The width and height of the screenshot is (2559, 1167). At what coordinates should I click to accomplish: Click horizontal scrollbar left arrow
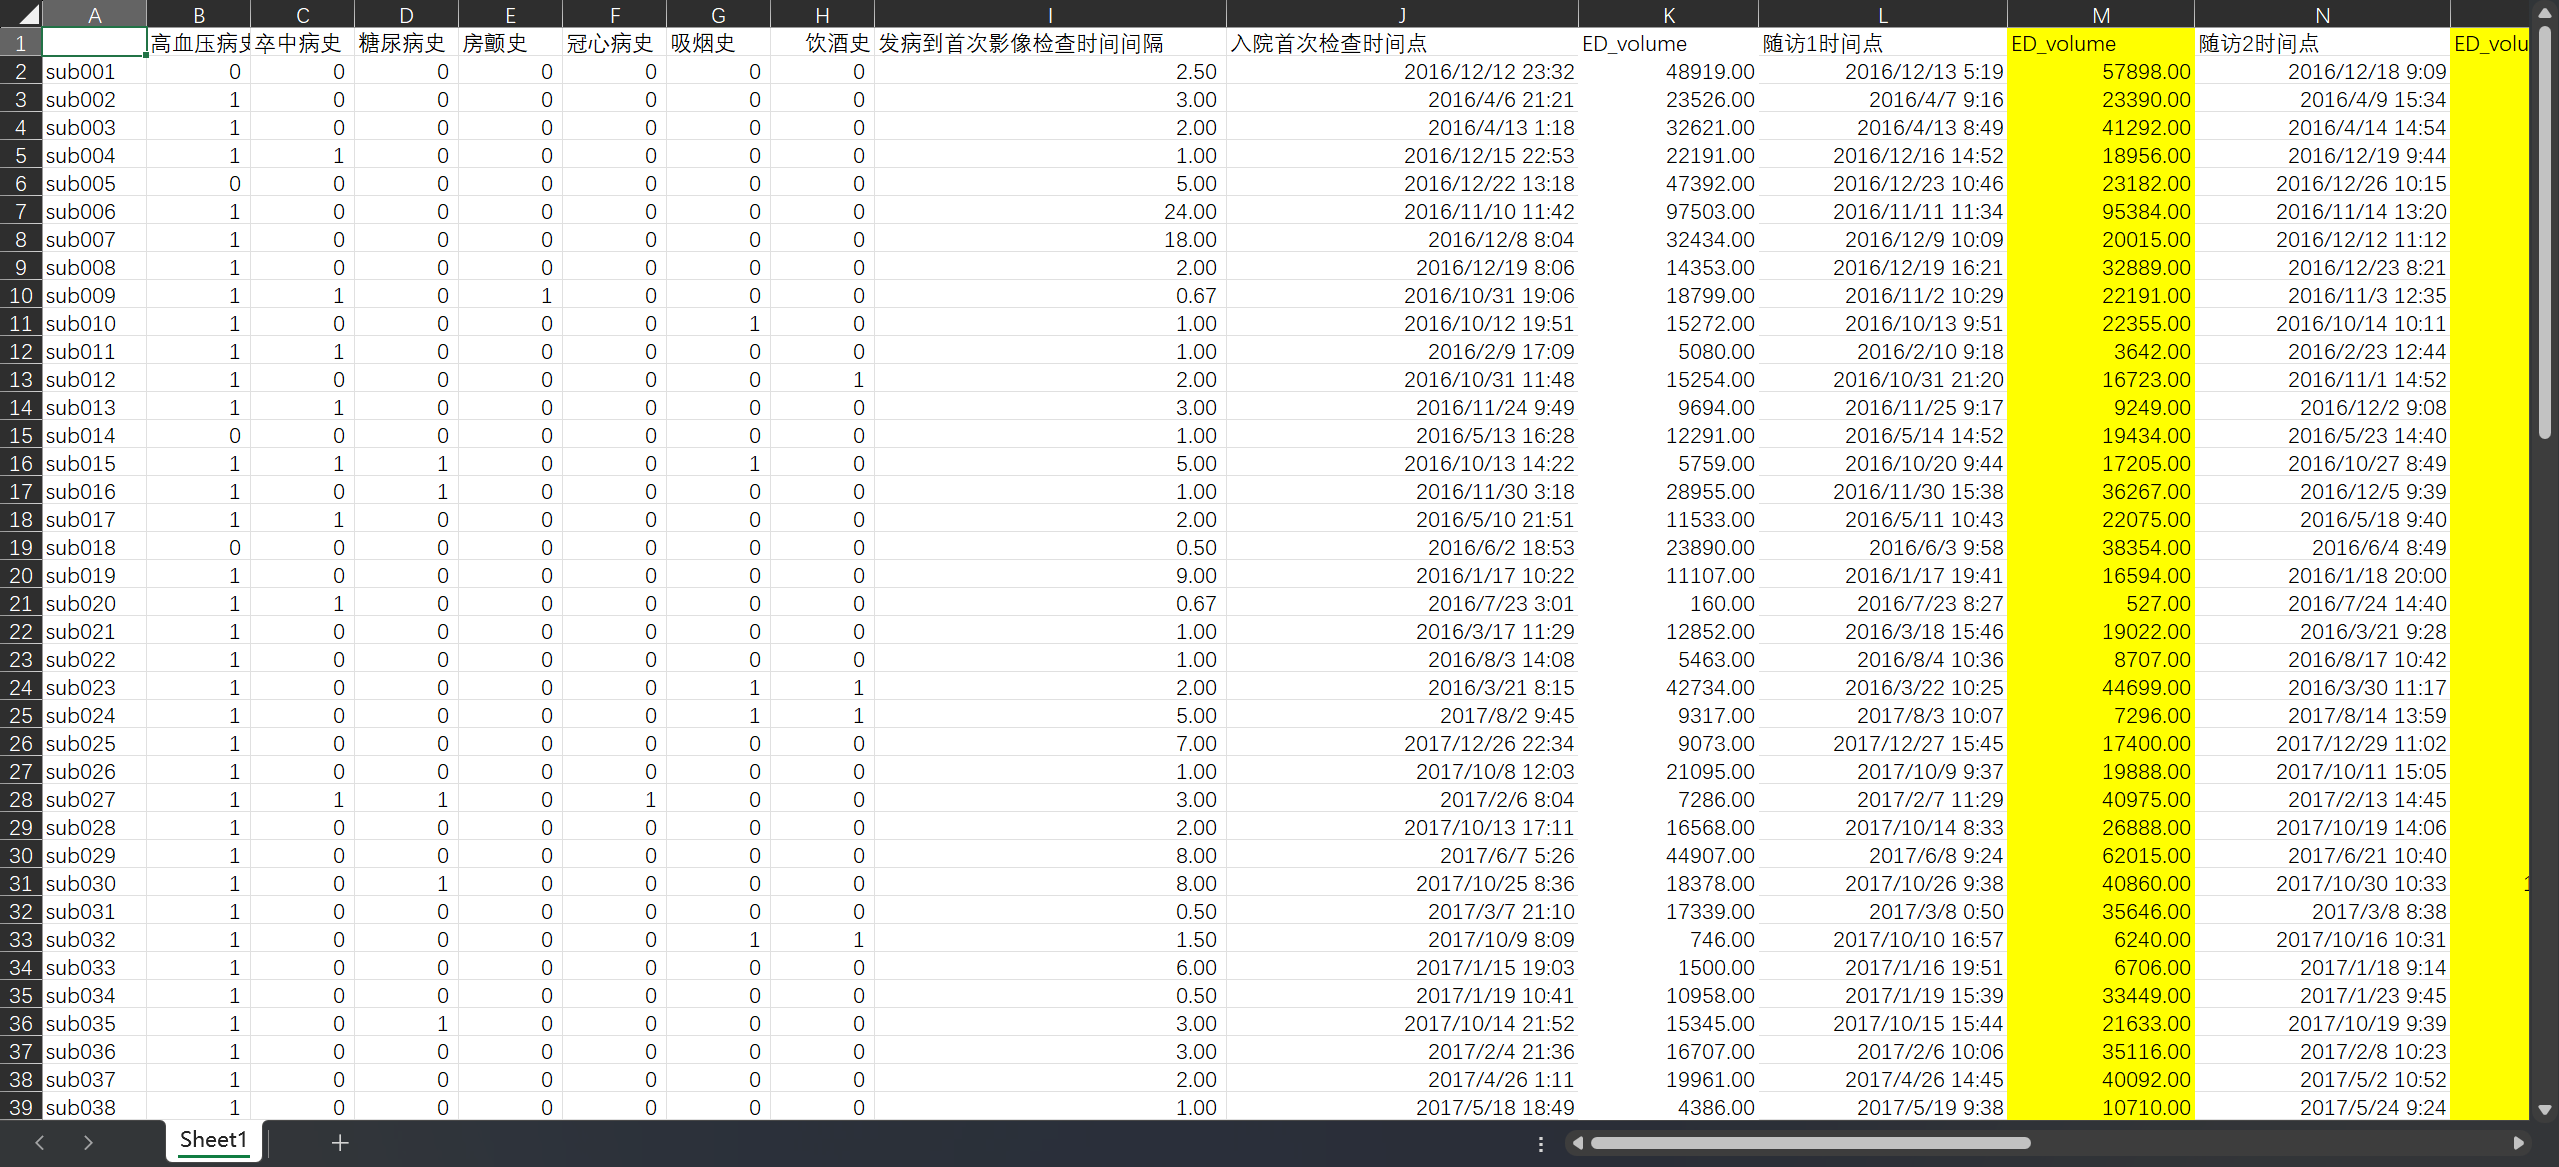1578,1143
